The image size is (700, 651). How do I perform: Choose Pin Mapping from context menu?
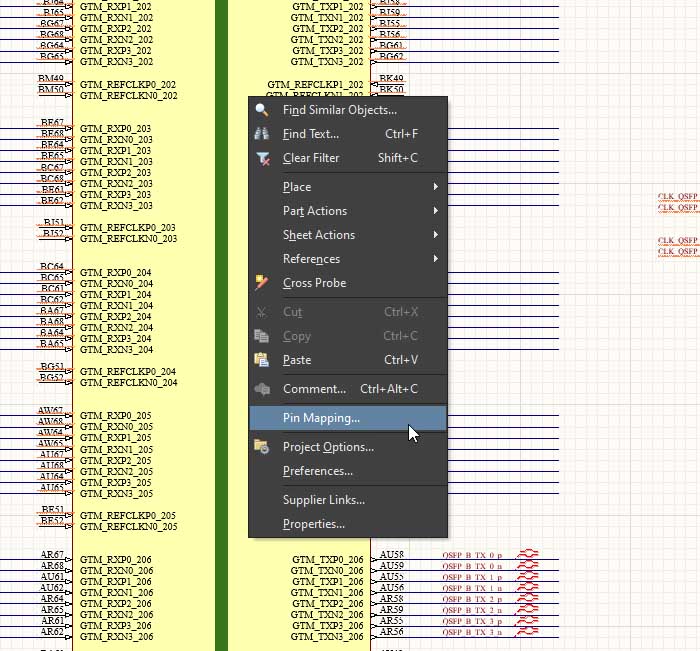[x=321, y=418]
